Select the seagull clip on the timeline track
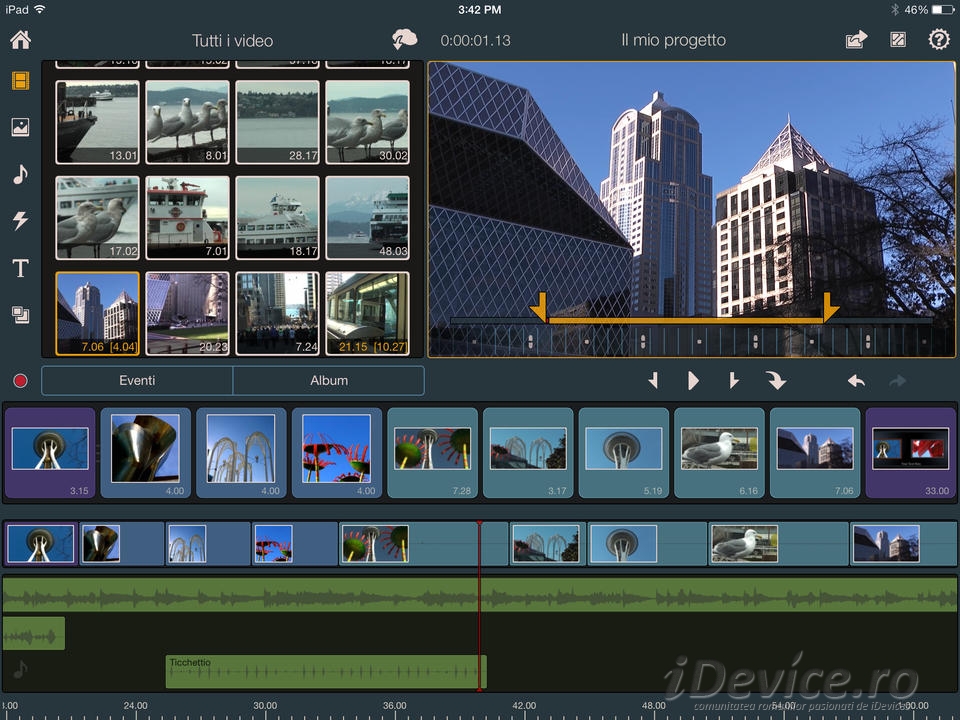The image size is (960, 720). (x=778, y=544)
